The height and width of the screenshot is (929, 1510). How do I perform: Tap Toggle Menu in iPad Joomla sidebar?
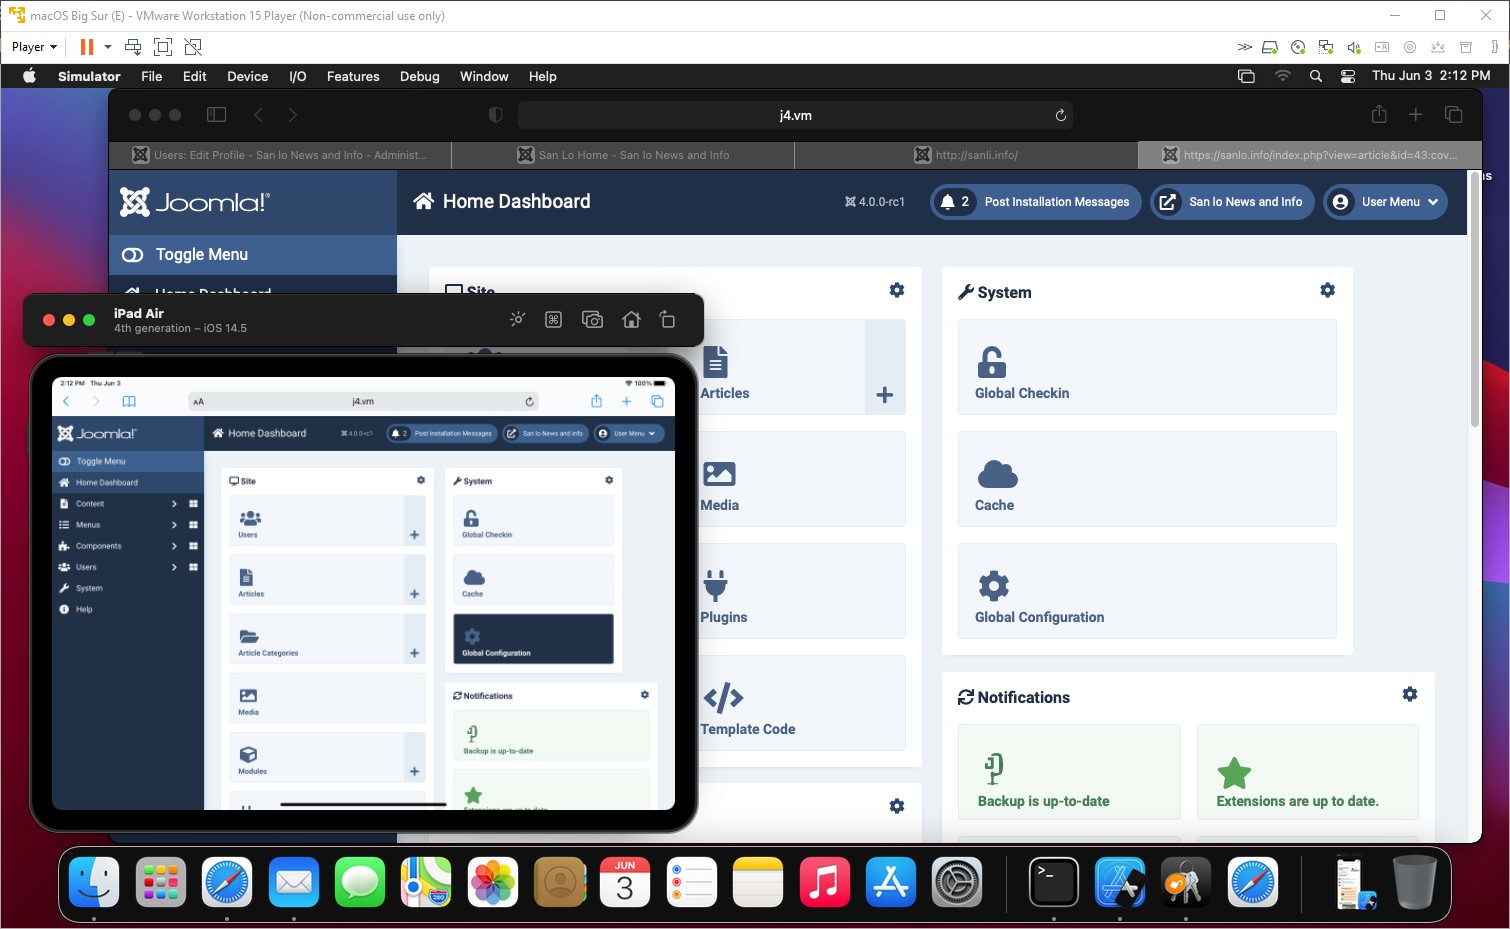pos(128,461)
